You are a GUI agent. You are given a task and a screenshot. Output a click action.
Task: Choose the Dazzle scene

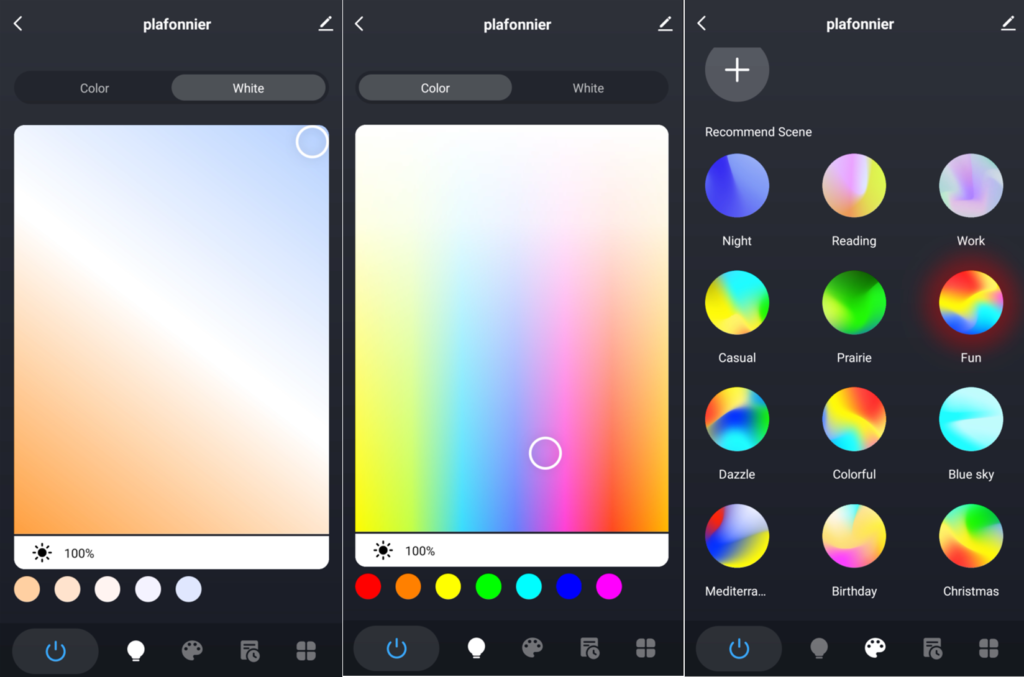click(x=737, y=419)
